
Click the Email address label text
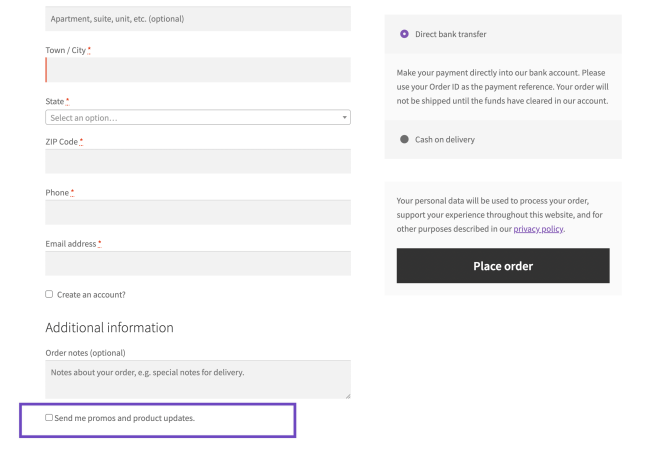tap(71, 244)
